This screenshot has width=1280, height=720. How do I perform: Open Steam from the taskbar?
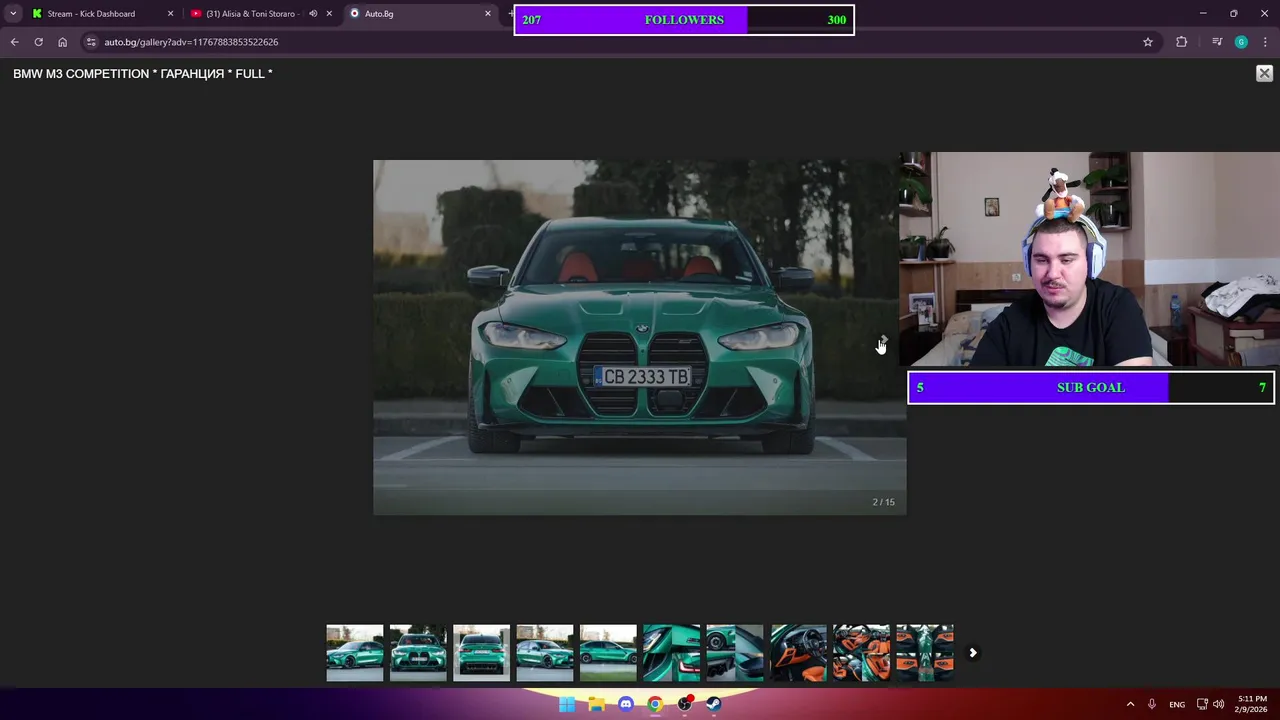tap(714, 704)
